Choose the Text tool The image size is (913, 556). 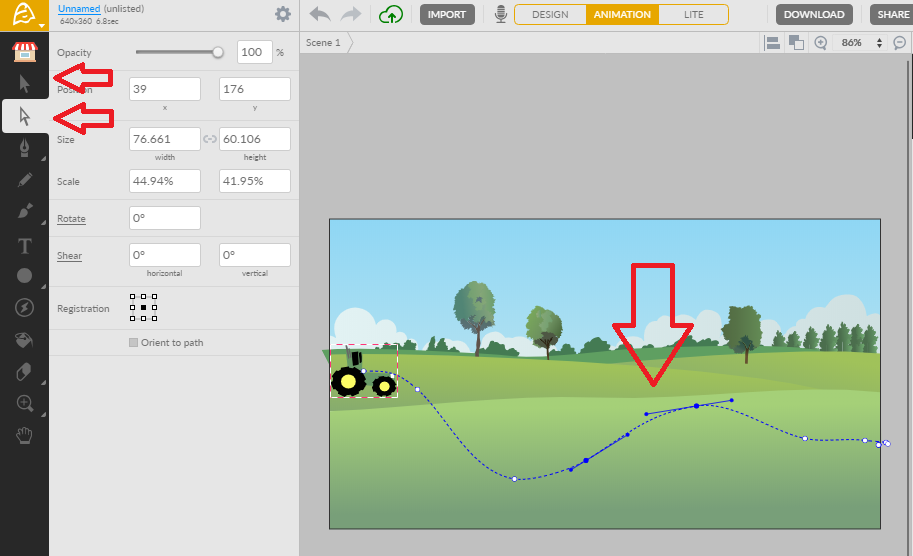(24, 245)
